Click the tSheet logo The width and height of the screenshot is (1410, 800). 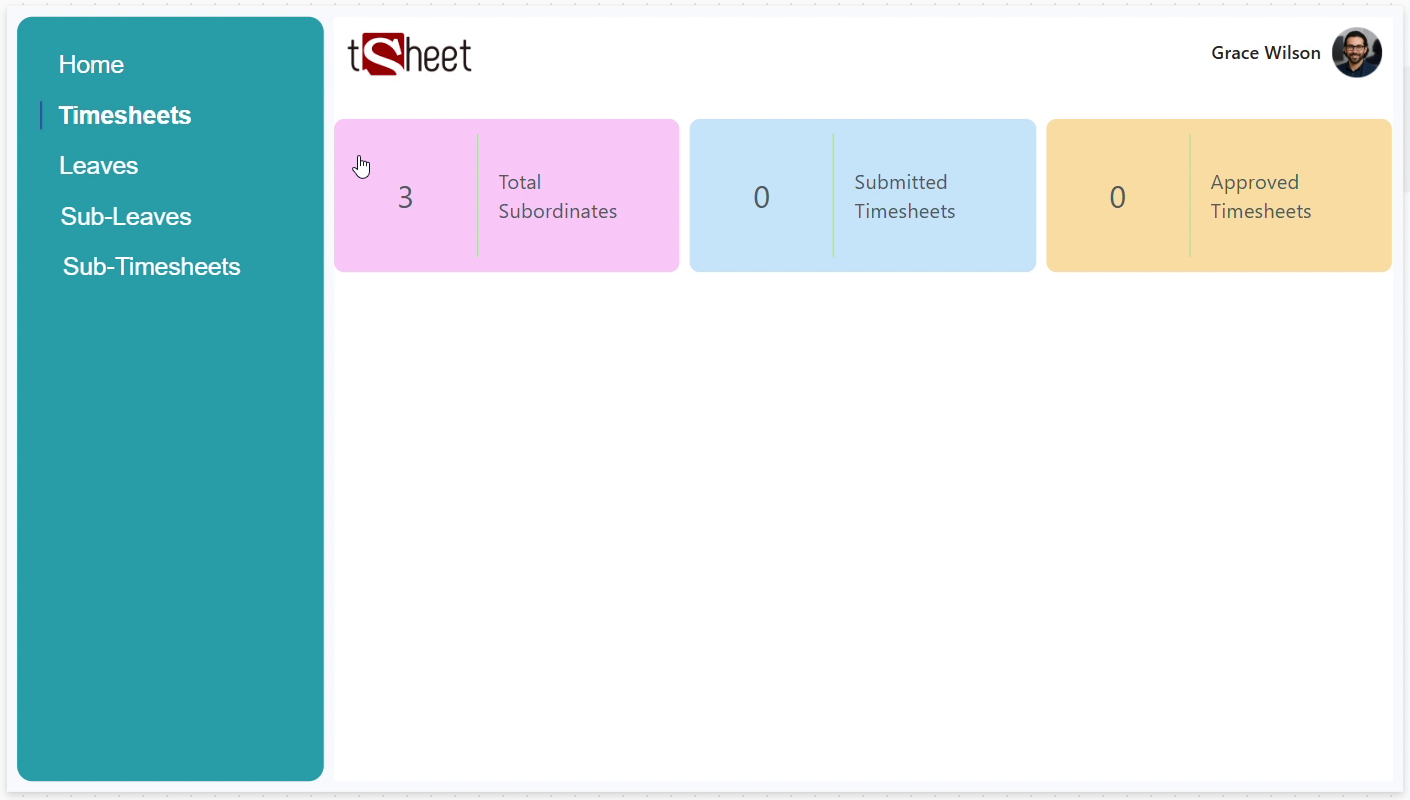click(410, 55)
